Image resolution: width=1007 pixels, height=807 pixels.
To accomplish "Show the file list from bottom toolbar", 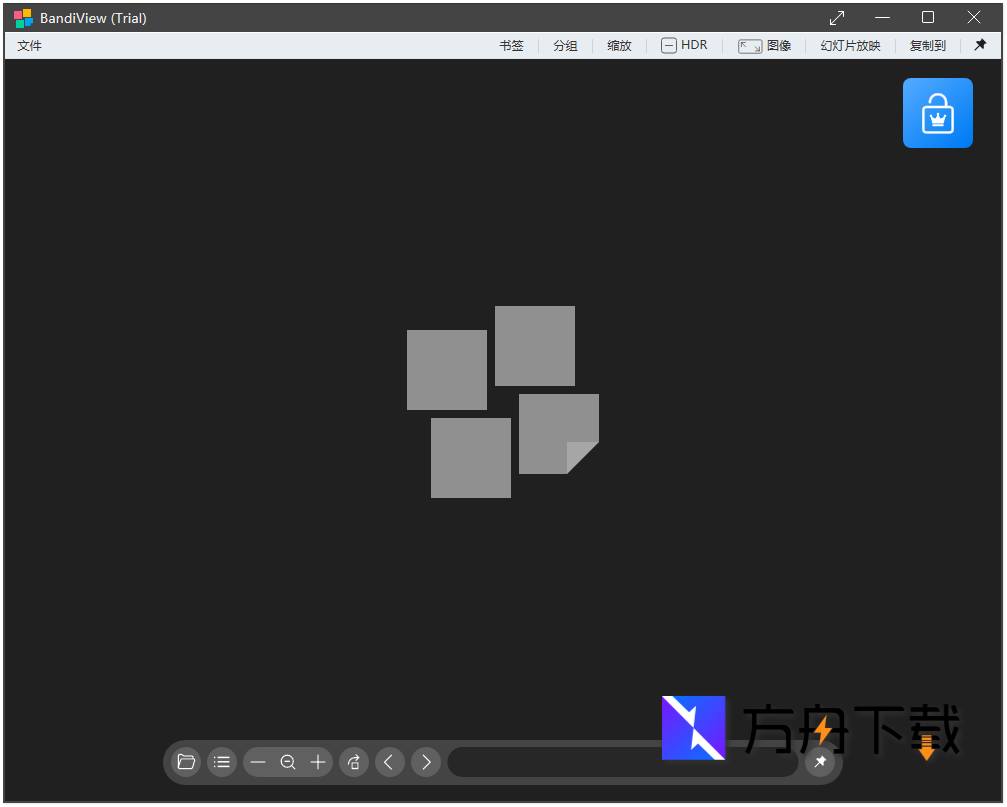I will [x=222, y=762].
